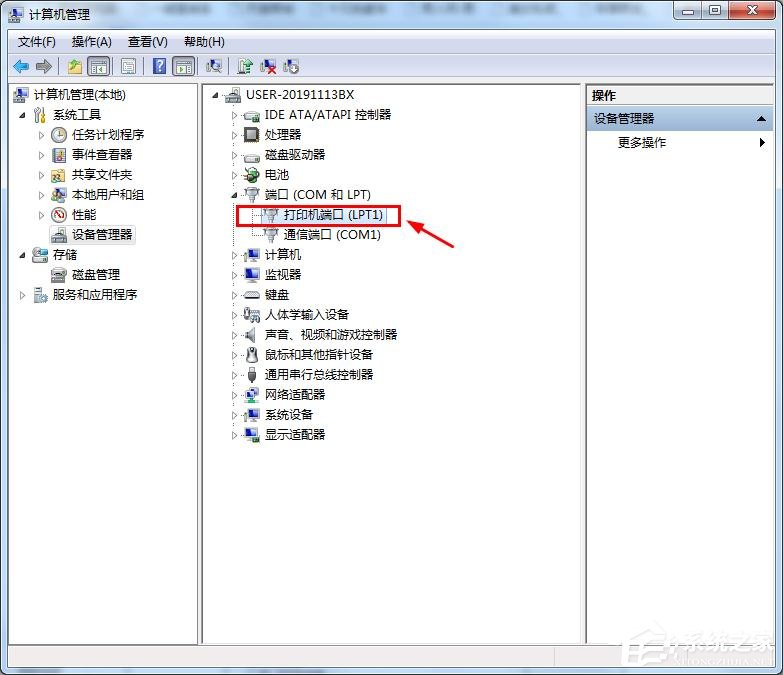This screenshot has height=675, width=783.
Task: Select the 存储 tree item
Action: pos(65,255)
